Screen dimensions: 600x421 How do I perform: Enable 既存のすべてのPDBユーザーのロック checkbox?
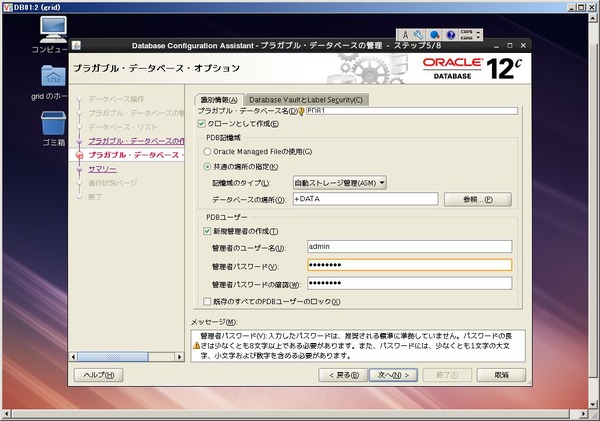[x=207, y=302]
